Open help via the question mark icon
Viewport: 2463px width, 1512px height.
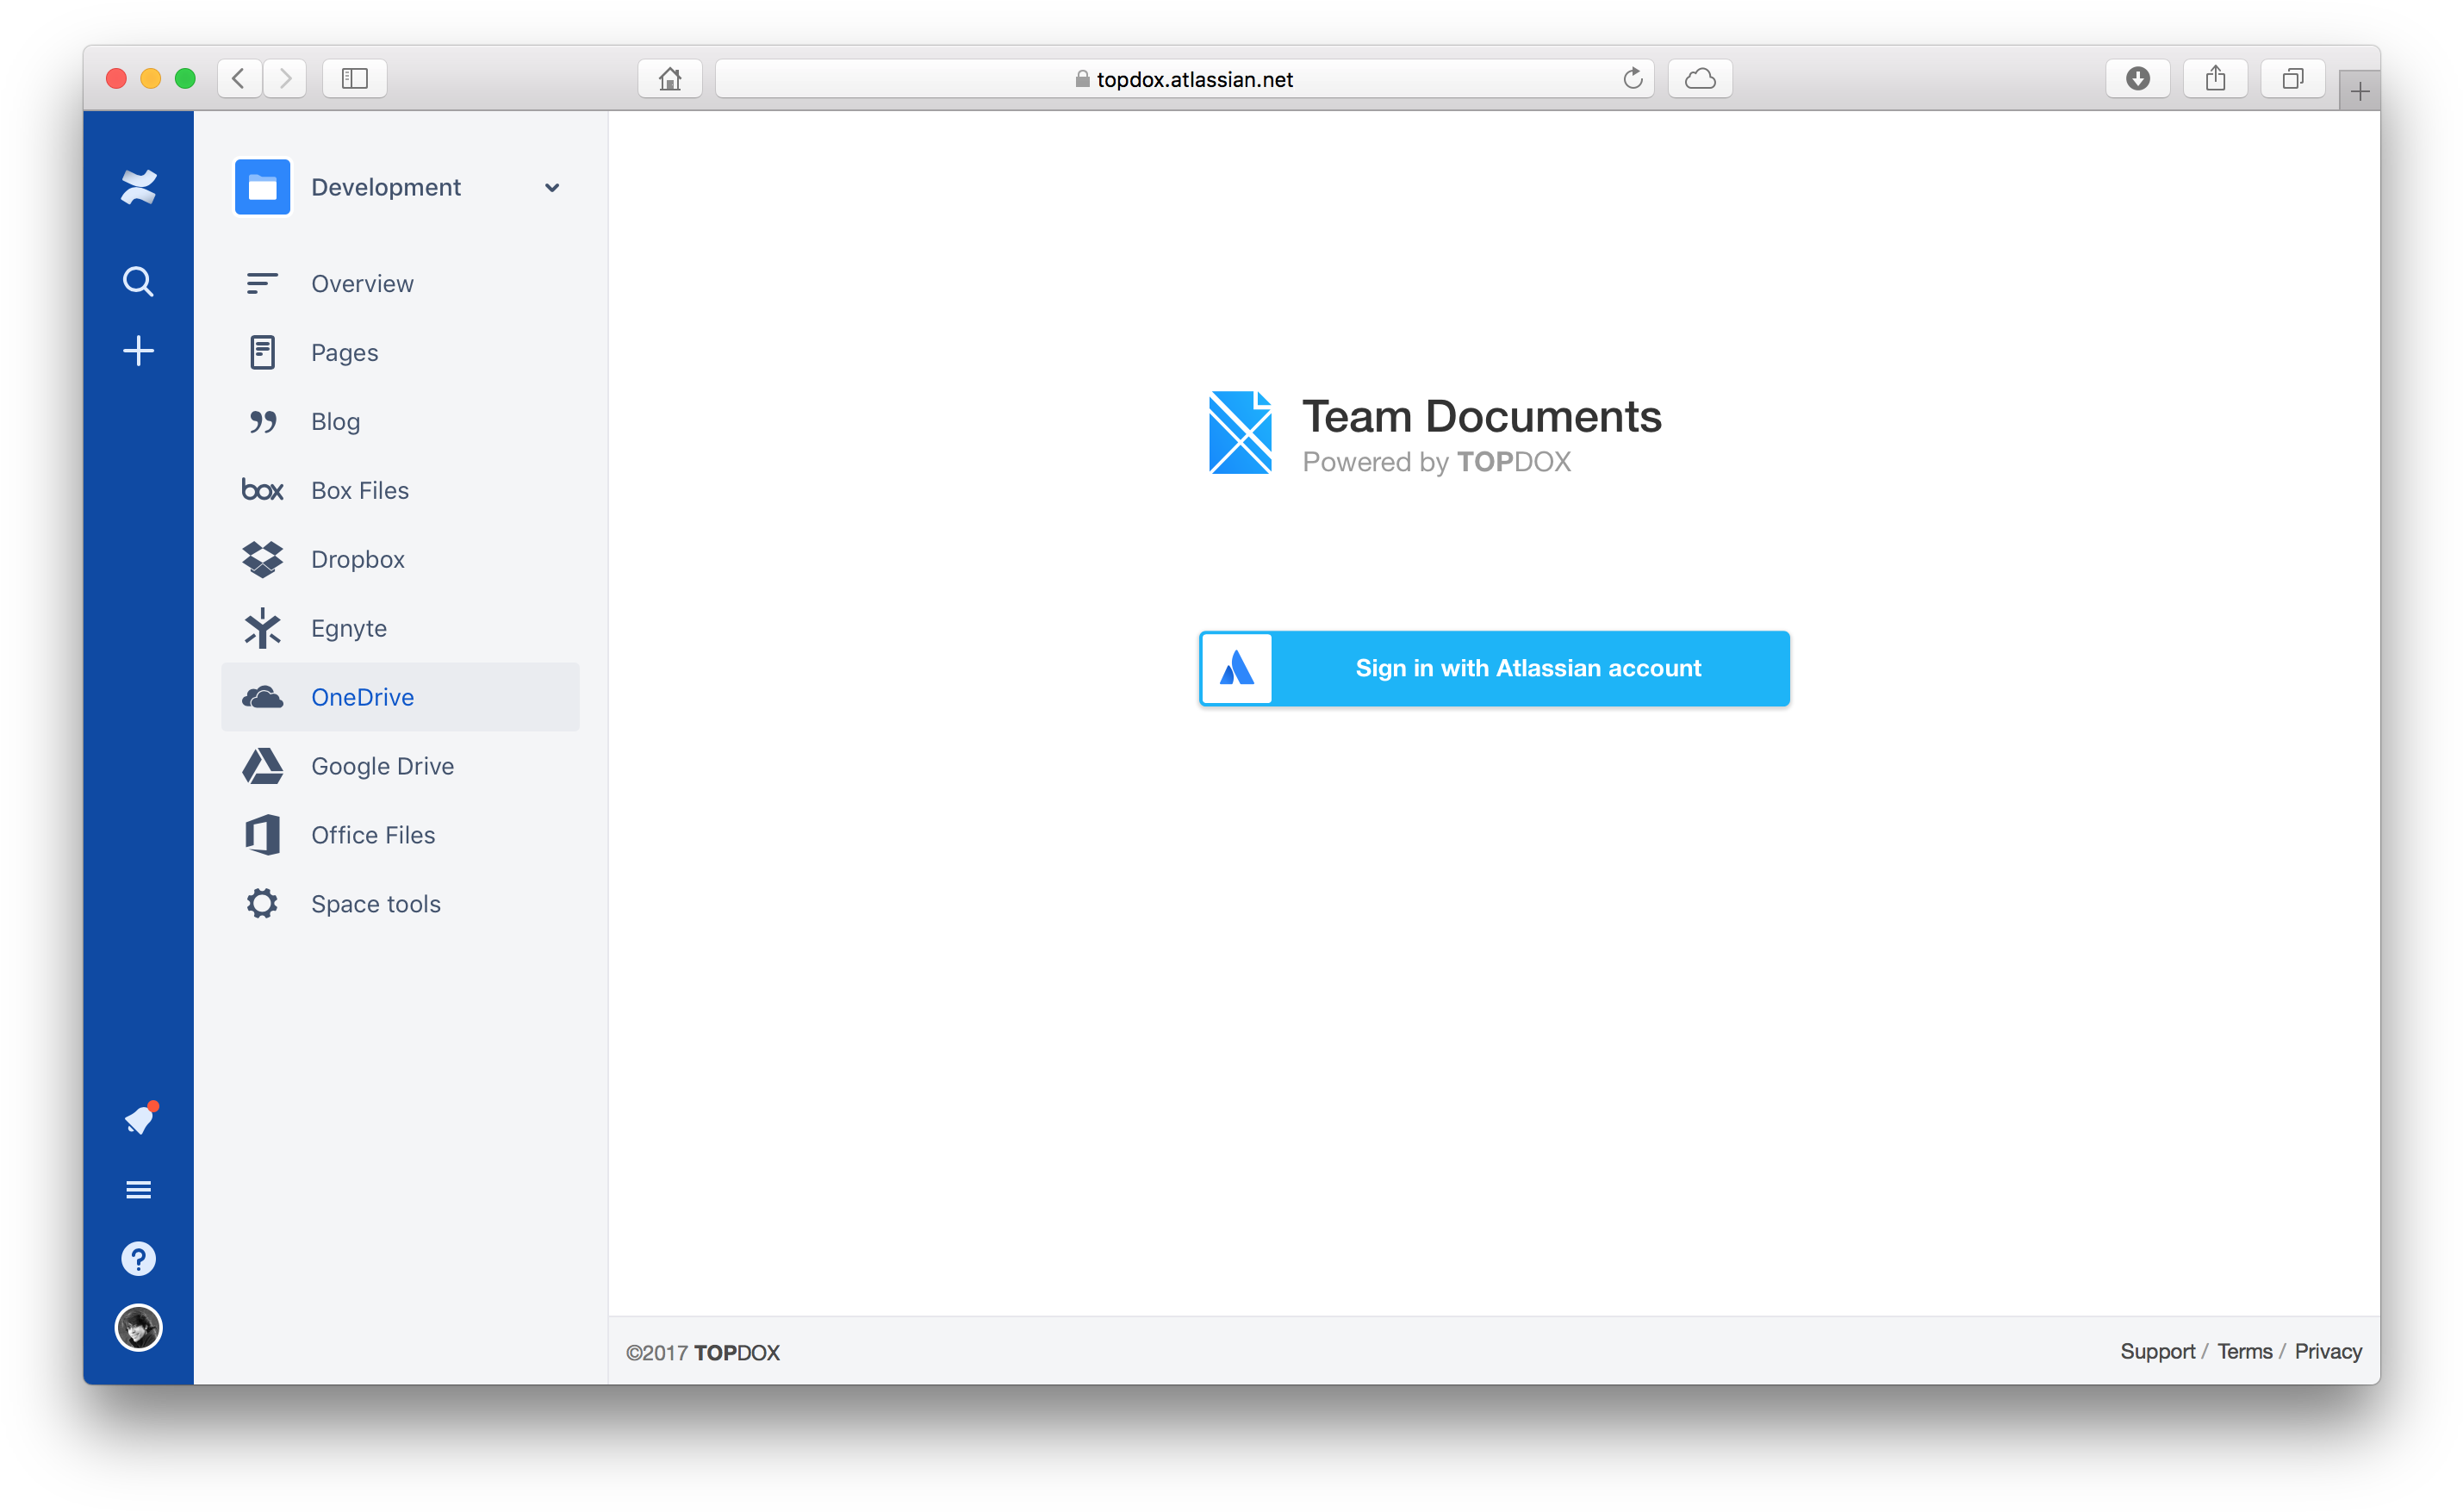(x=139, y=1258)
